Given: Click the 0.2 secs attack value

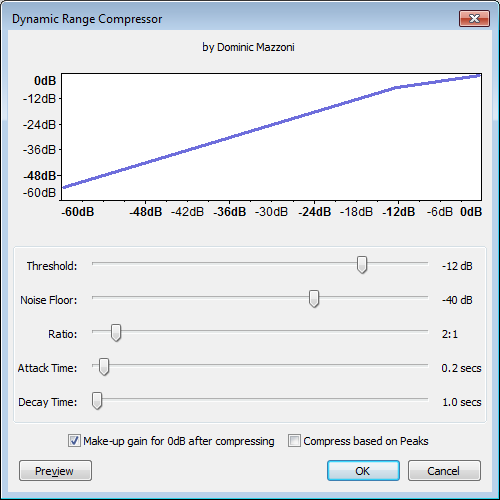Looking at the screenshot, I should click(461, 368).
